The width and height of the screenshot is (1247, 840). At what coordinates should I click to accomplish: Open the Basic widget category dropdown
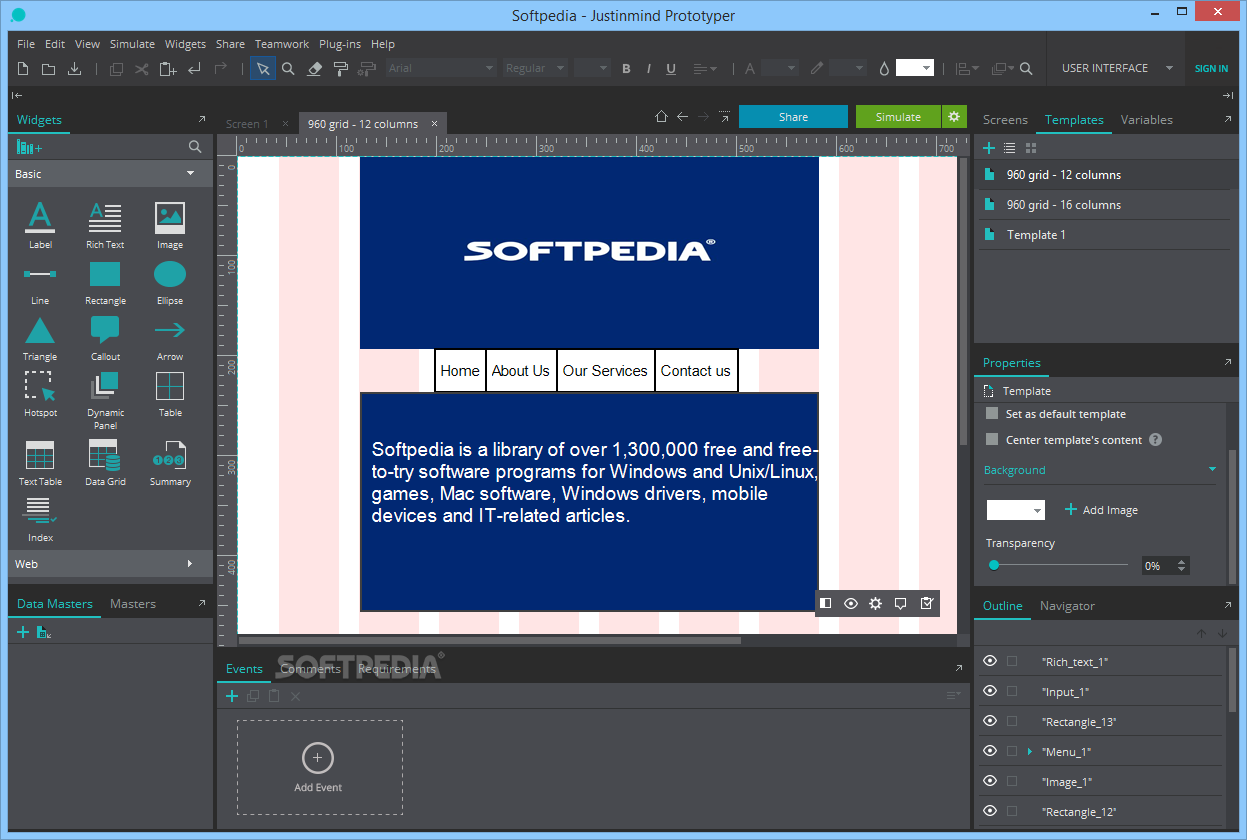click(x=110, y=174)
